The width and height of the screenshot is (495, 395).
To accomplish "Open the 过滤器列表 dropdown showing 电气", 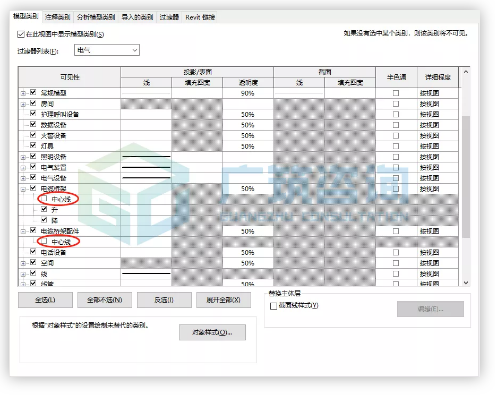I will point(107,50).
